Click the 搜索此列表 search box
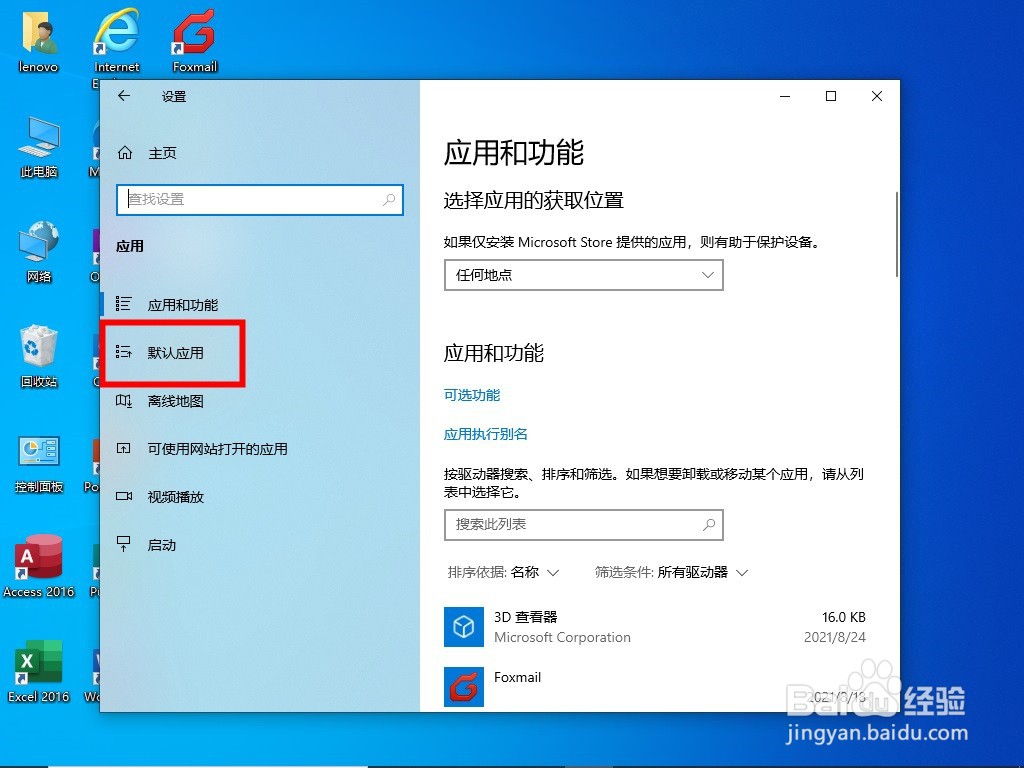The width and height of the screenshot is (1024, 768). [584, 524]
